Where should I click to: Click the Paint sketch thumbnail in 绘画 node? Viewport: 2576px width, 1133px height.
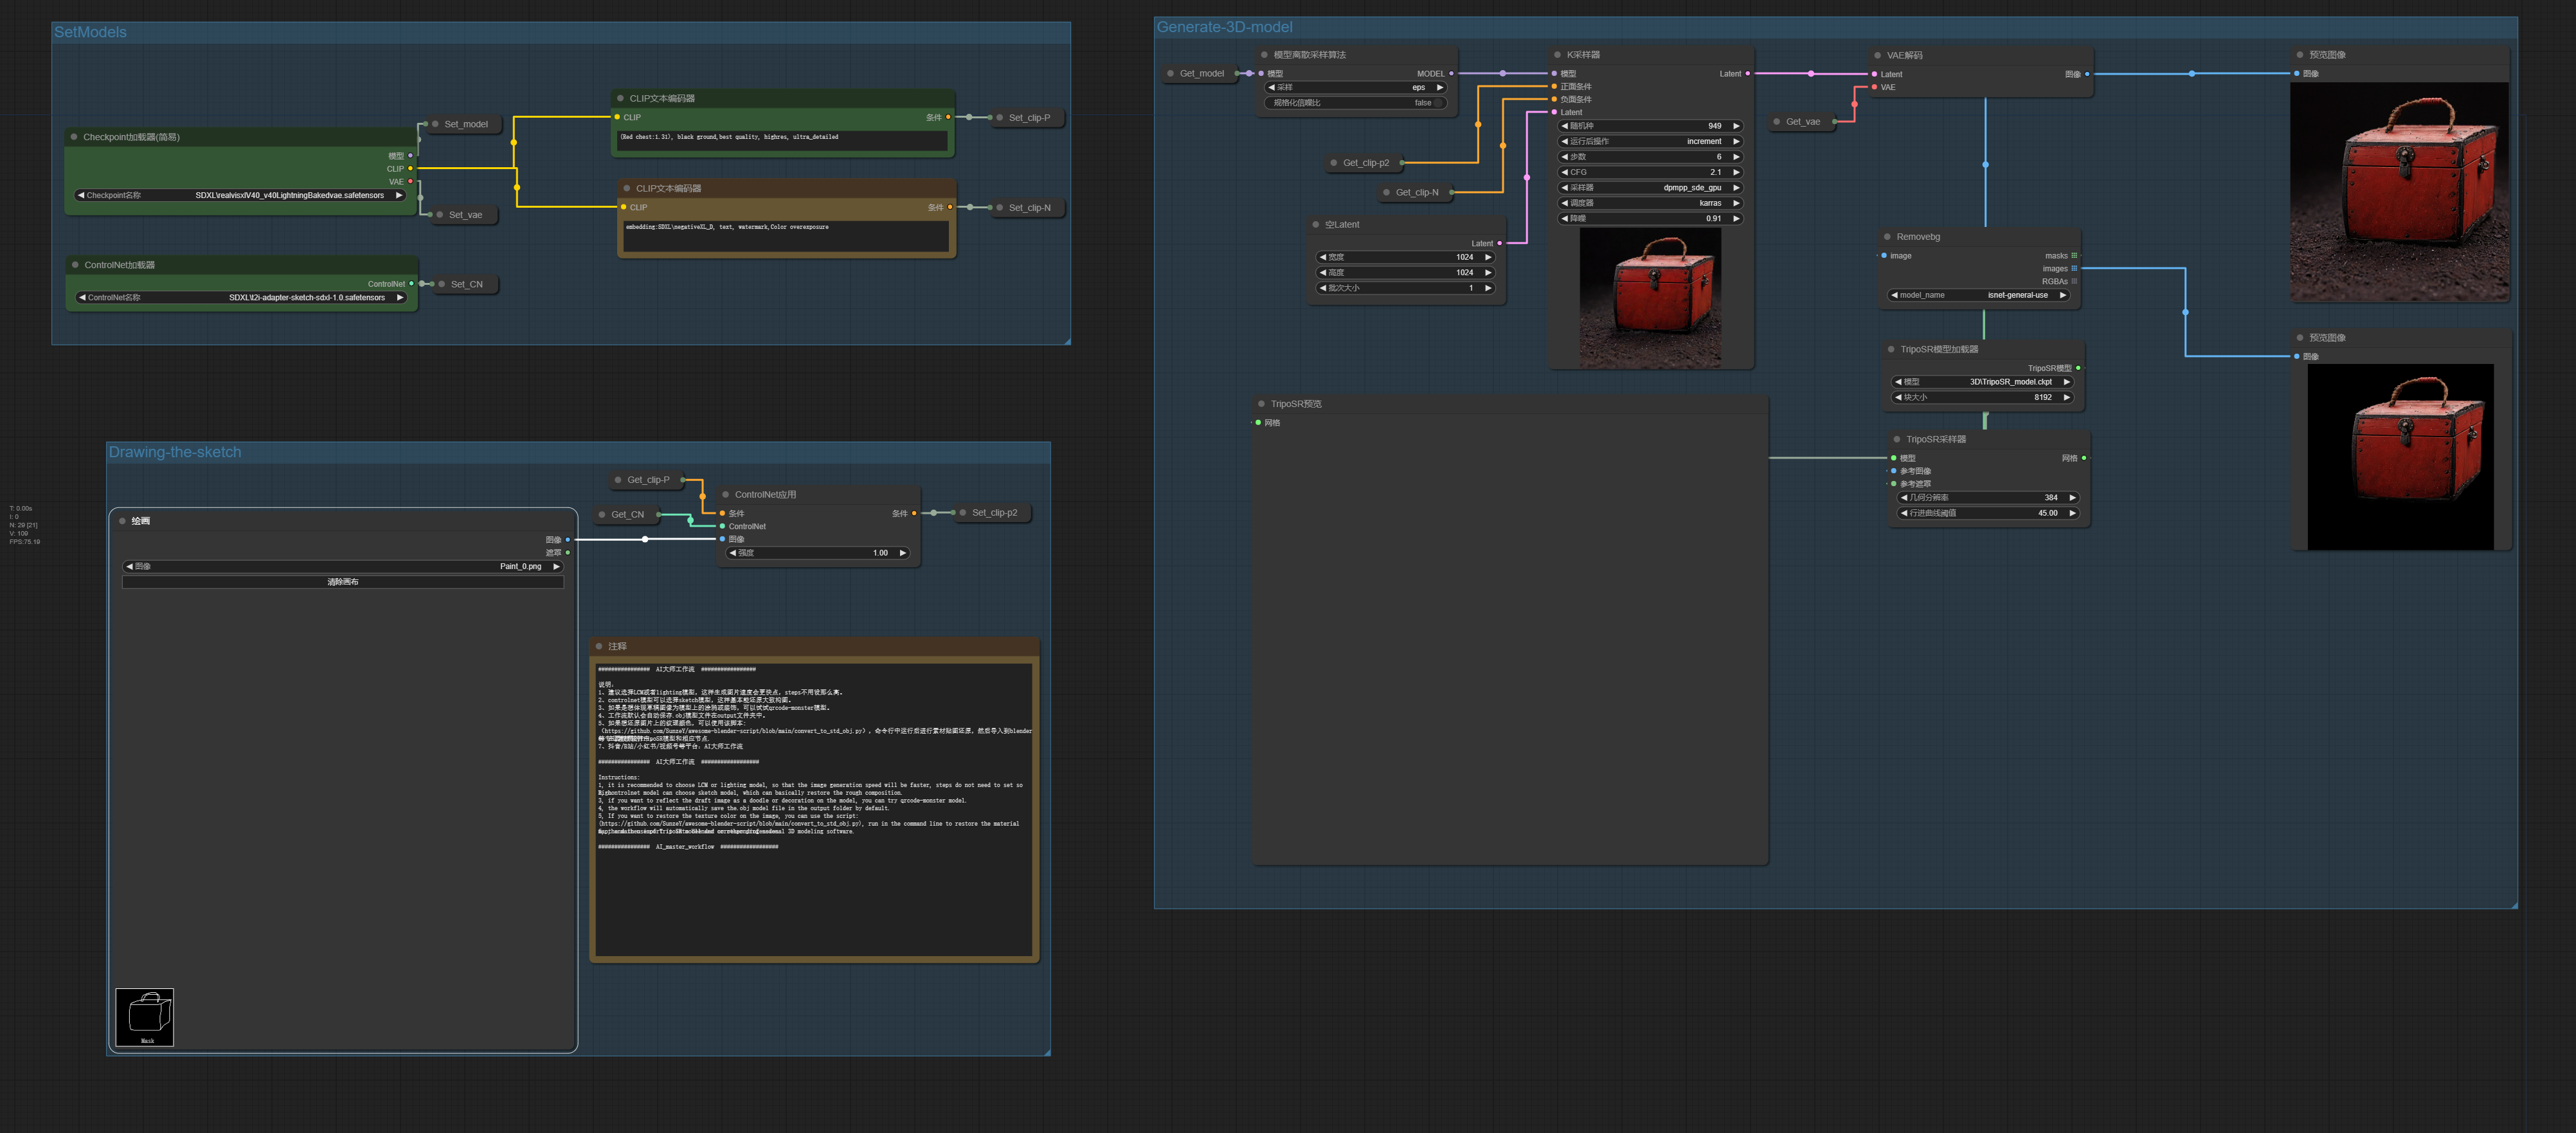pyautogui.click(x=145, y=1017)
